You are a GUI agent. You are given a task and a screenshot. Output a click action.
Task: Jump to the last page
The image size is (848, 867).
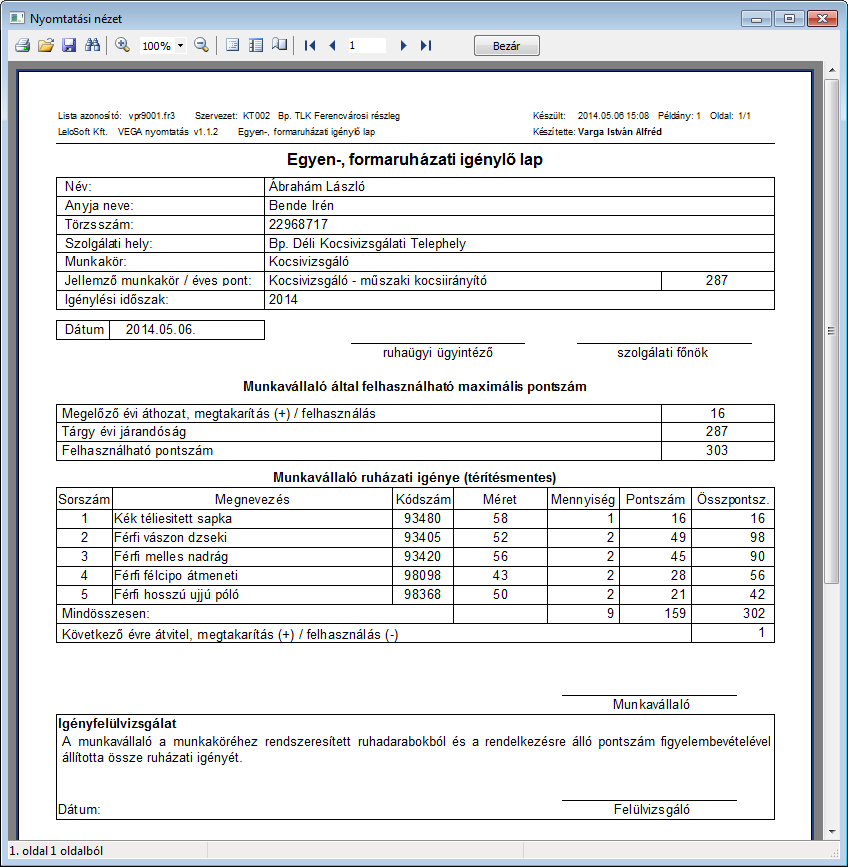426,45
